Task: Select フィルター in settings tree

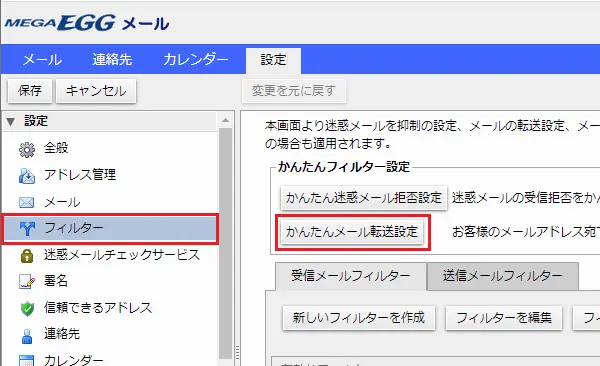Action: (110, 229)
